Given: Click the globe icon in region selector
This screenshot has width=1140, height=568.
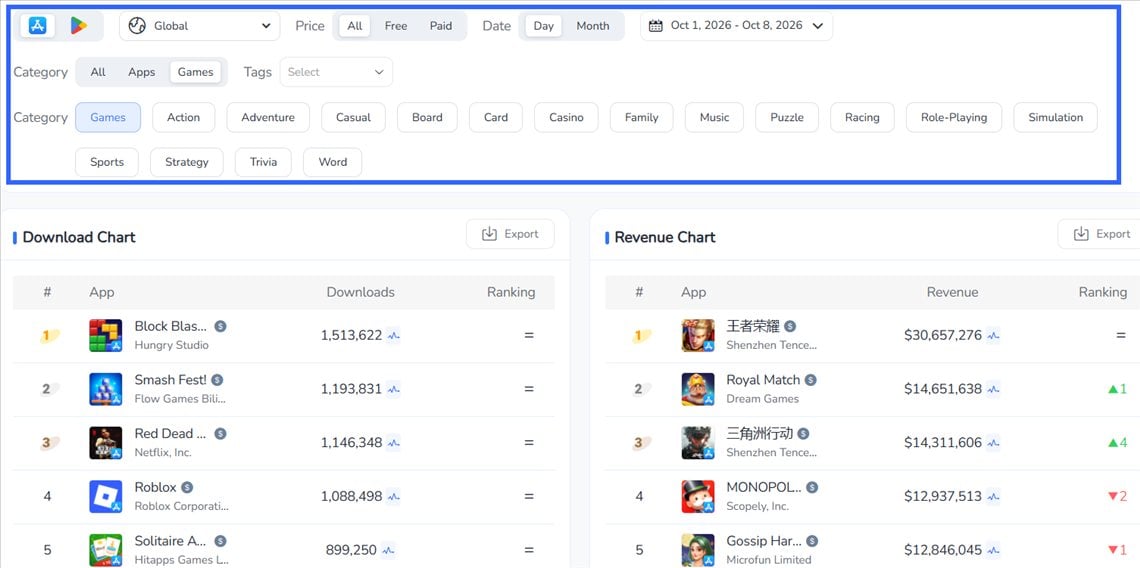Looking at the screenshot, I should [137, 26].
